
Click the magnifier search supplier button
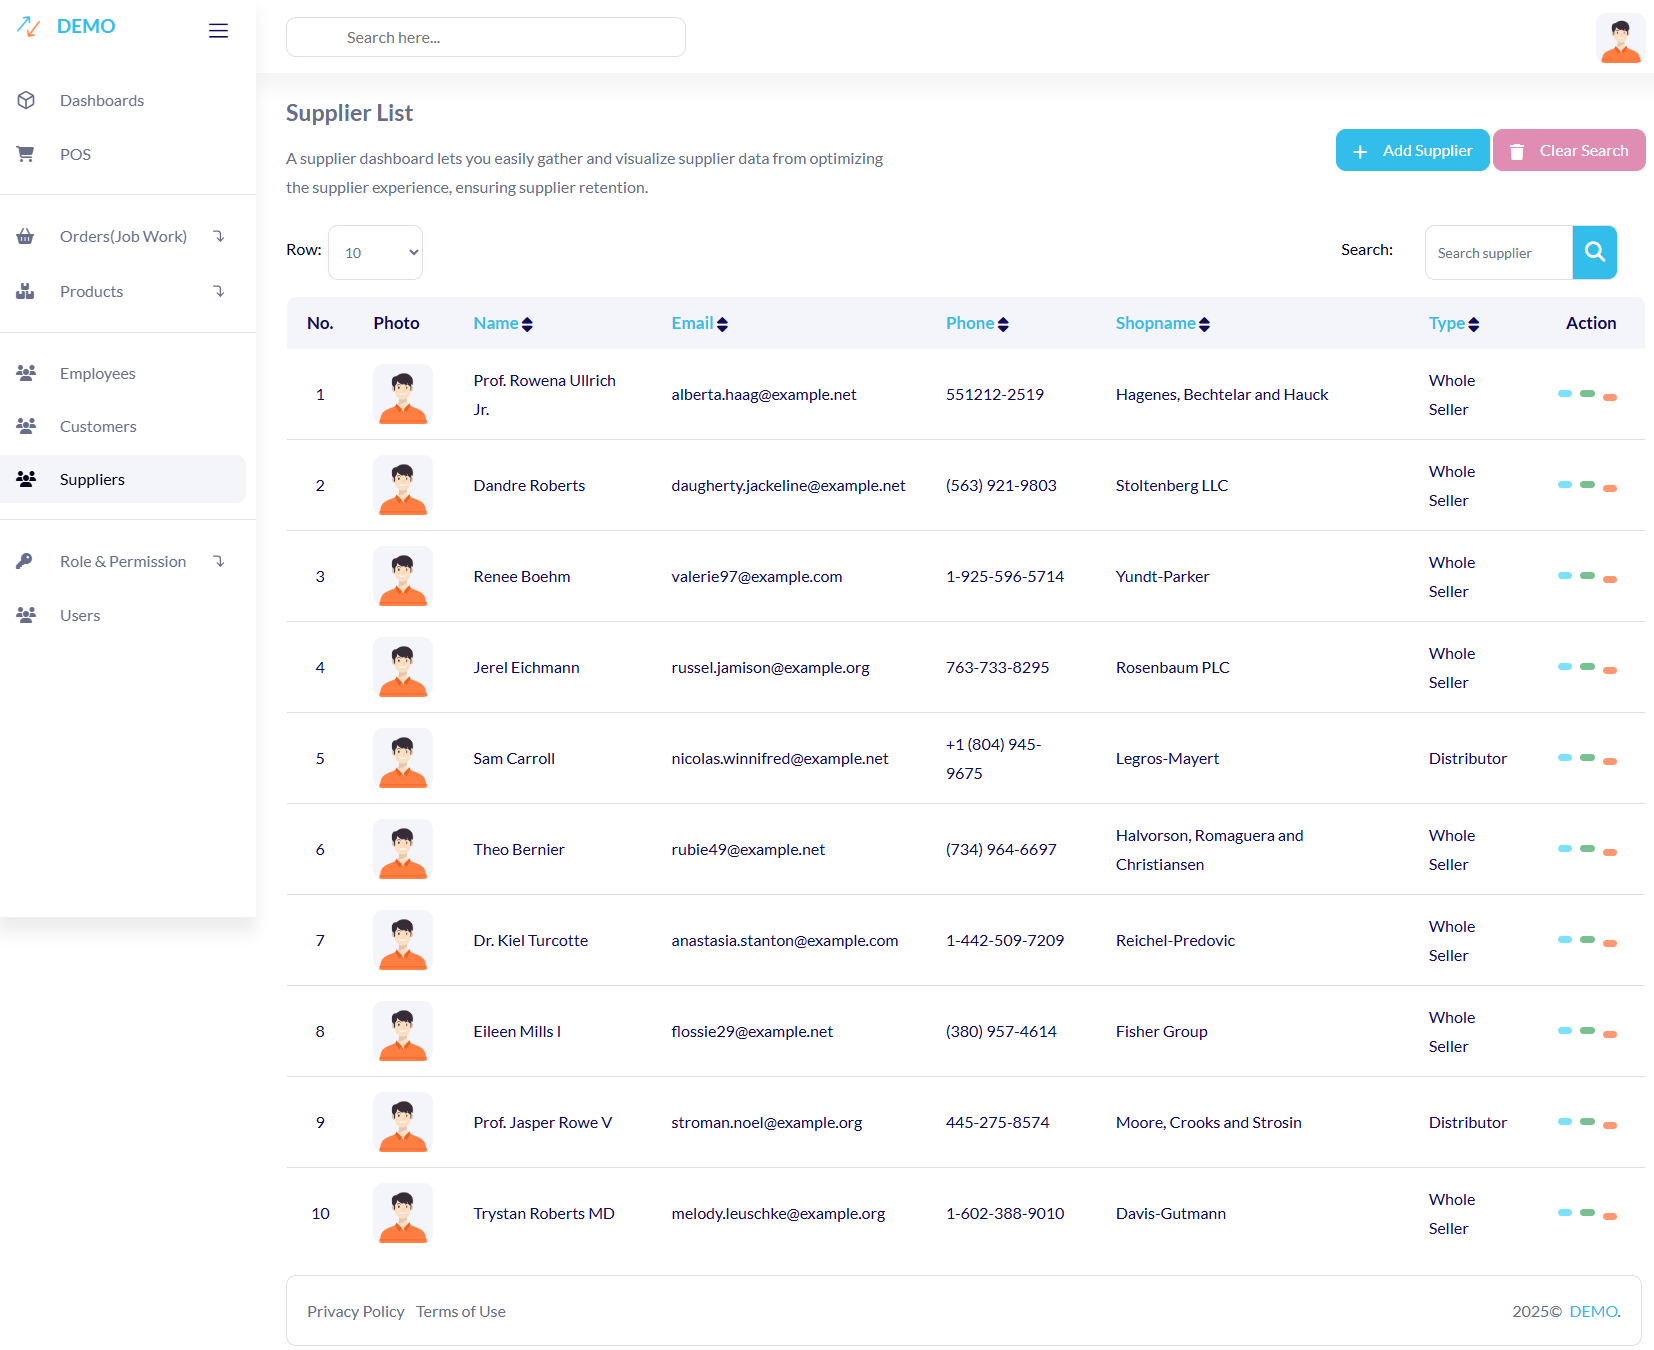pos(1594,252)
